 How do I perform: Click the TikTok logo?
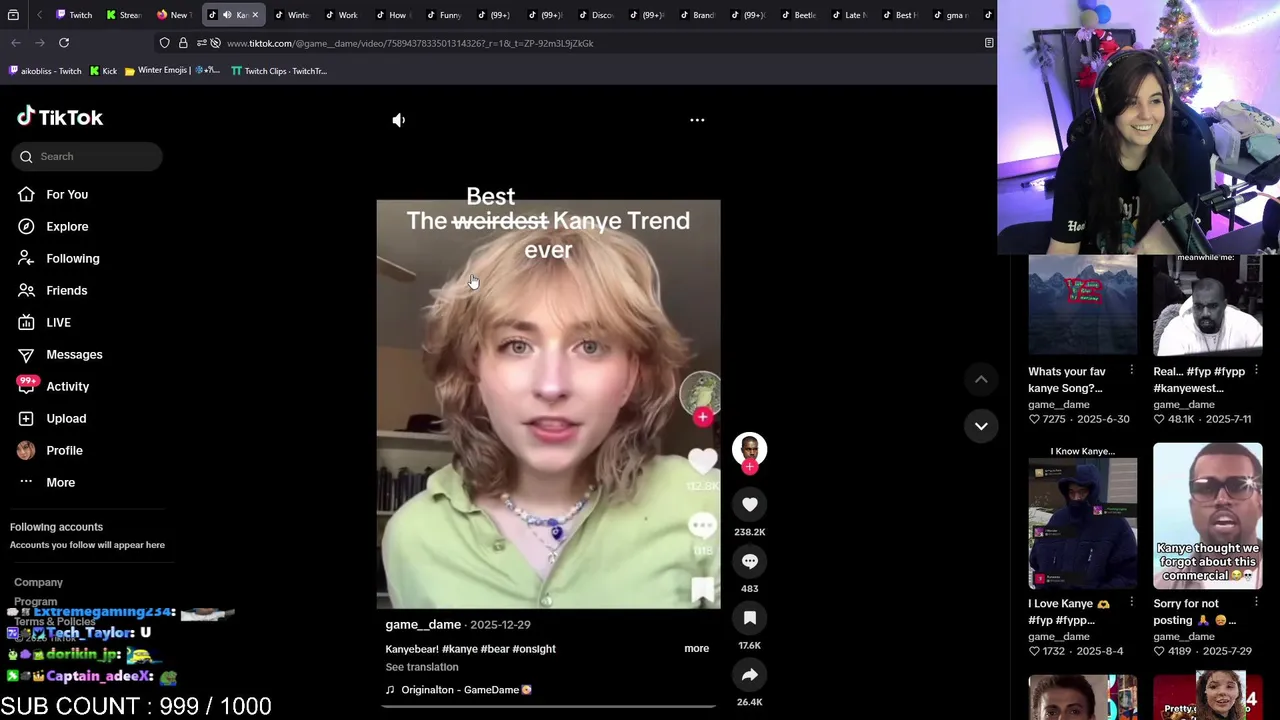(60, 117)
